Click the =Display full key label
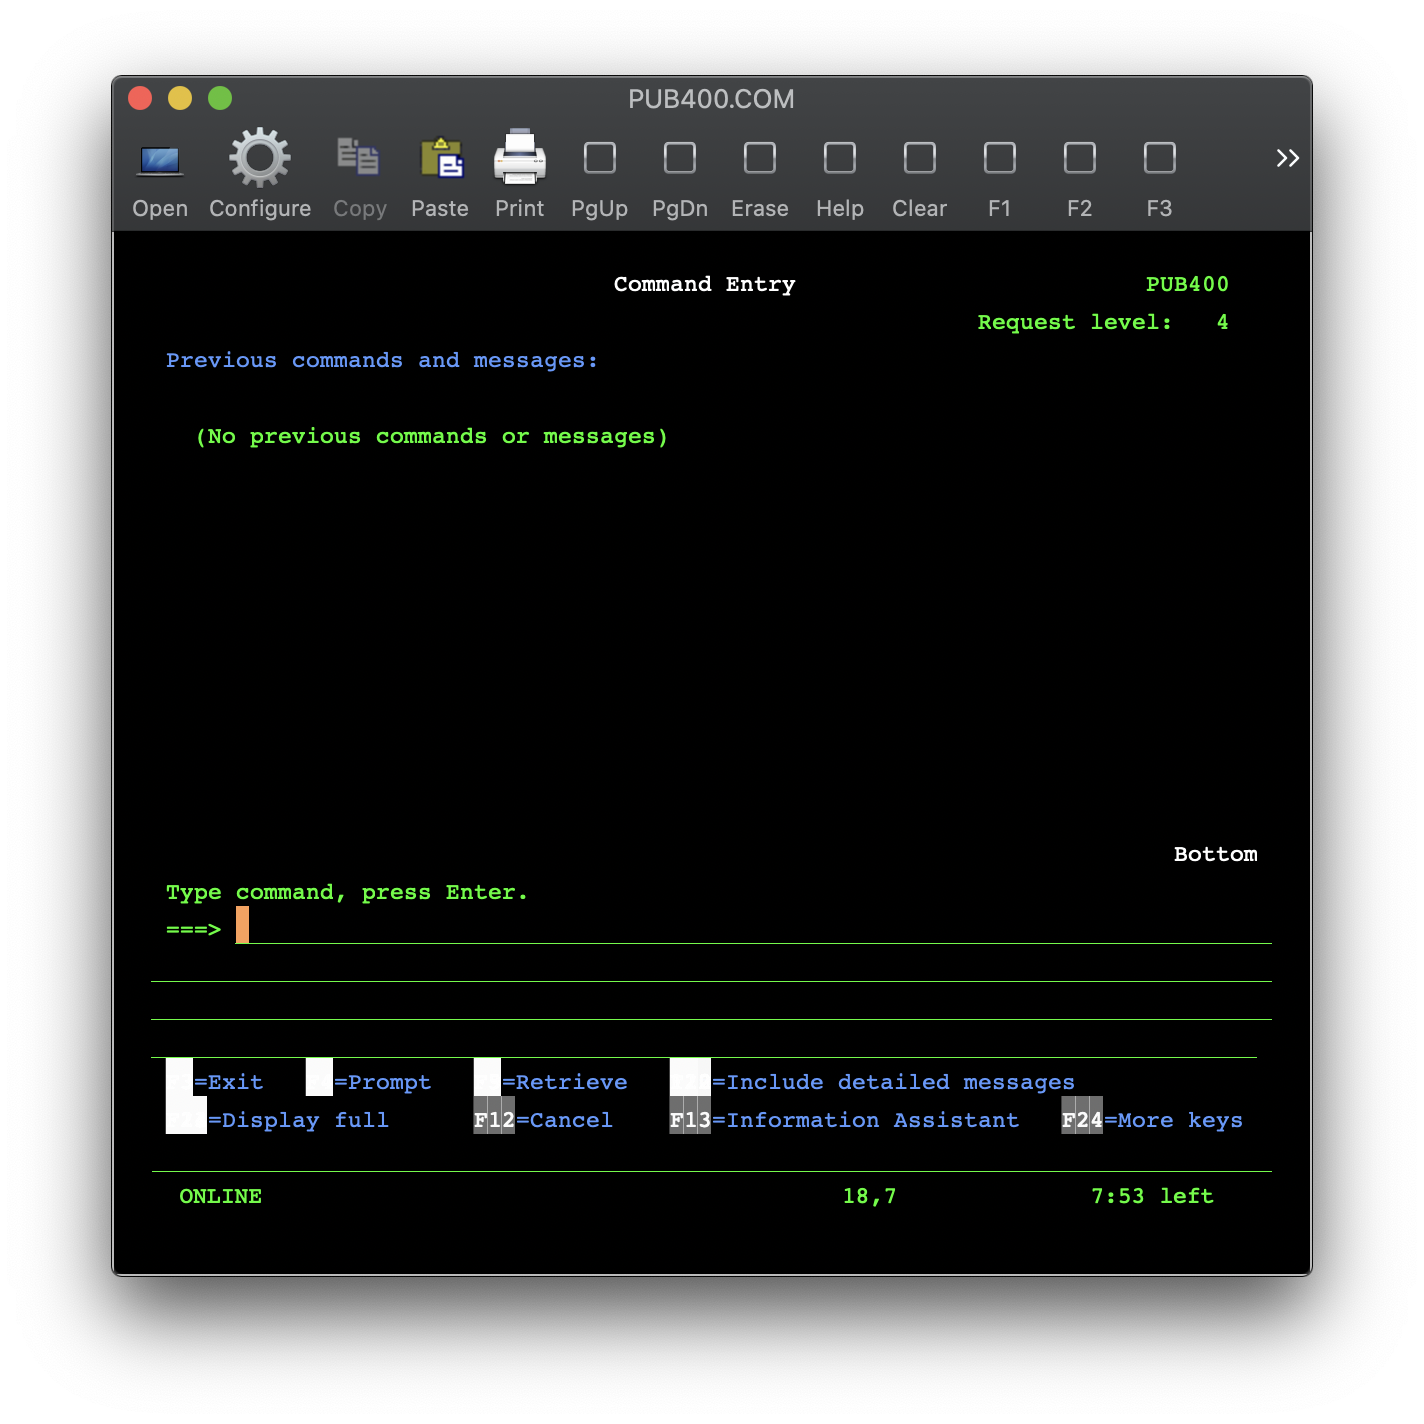The width and height of the screenshot is (1424, 1424). pyautogui.click(x=298, y=1120)
